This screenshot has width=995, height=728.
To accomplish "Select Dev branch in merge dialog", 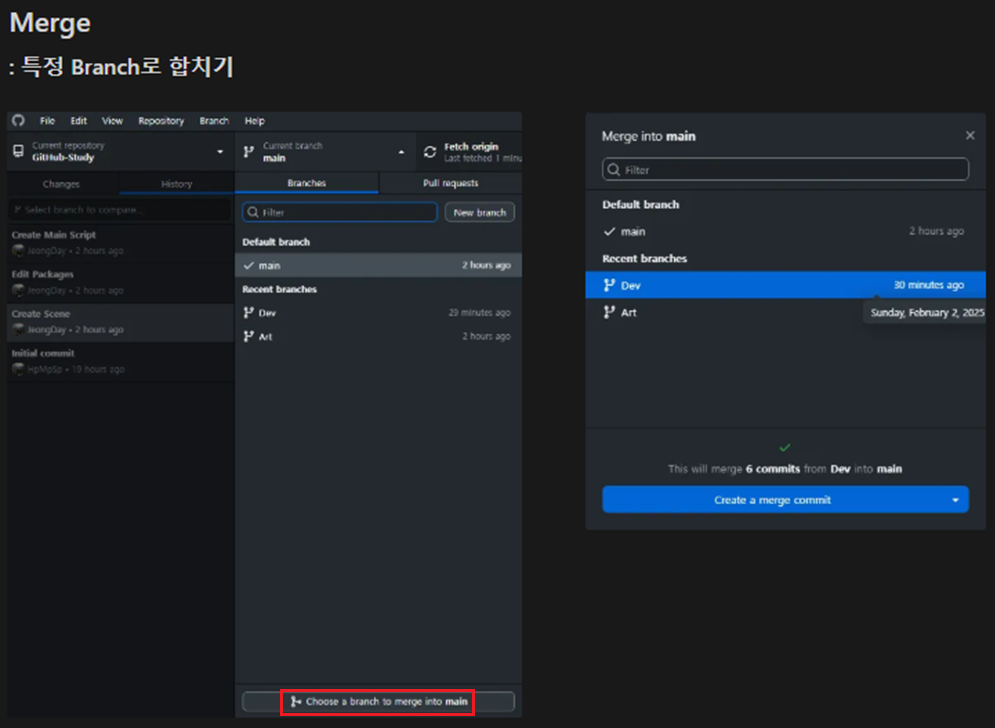I will (x=785, y=285).
